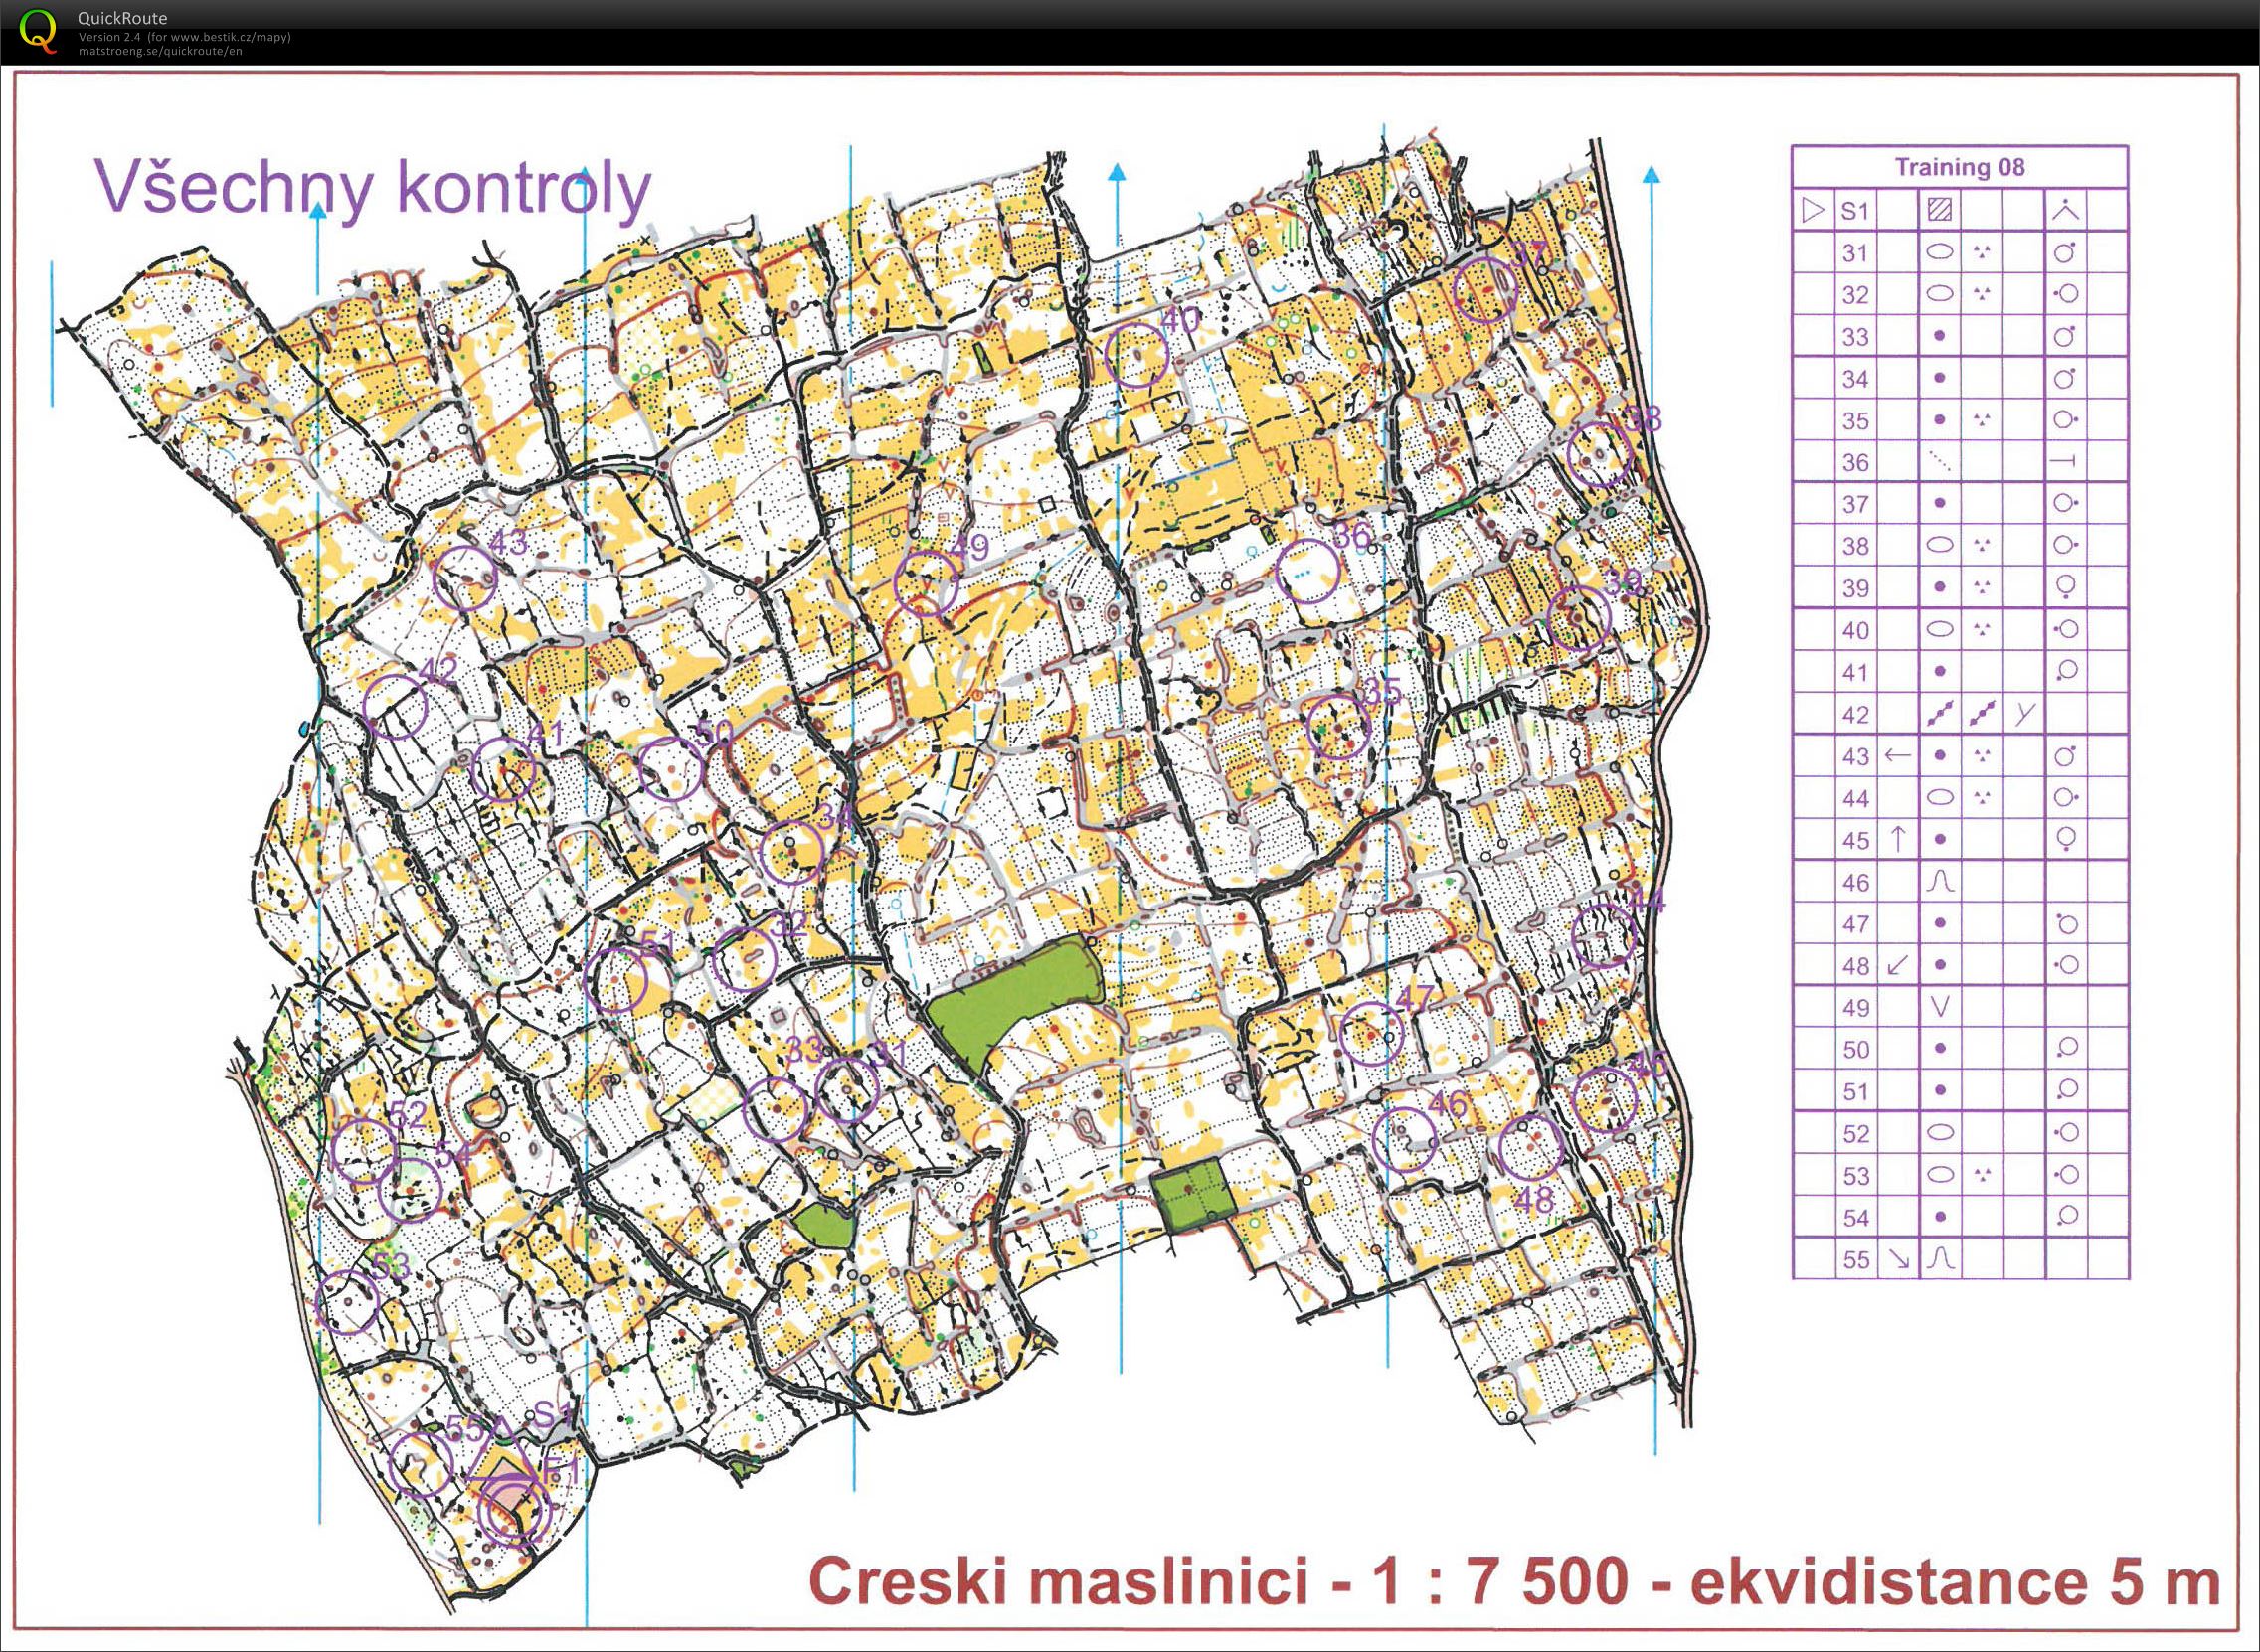Click control circle 40 on the map
This screenshot has height=1652, width=2260.
[1138, 356]
